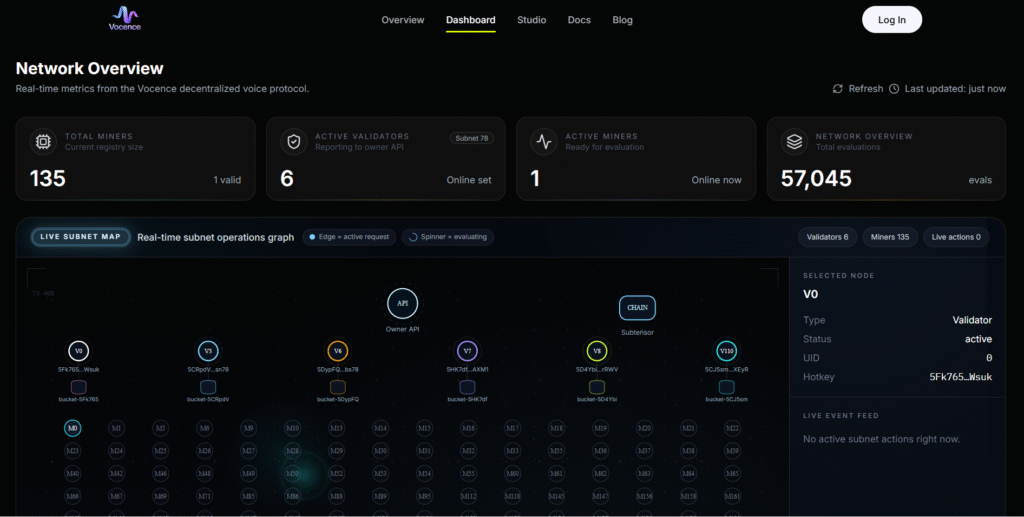Click the Refresh circular arrows icon
Viewport: 1024px width, 517px height.
(837, 89)
